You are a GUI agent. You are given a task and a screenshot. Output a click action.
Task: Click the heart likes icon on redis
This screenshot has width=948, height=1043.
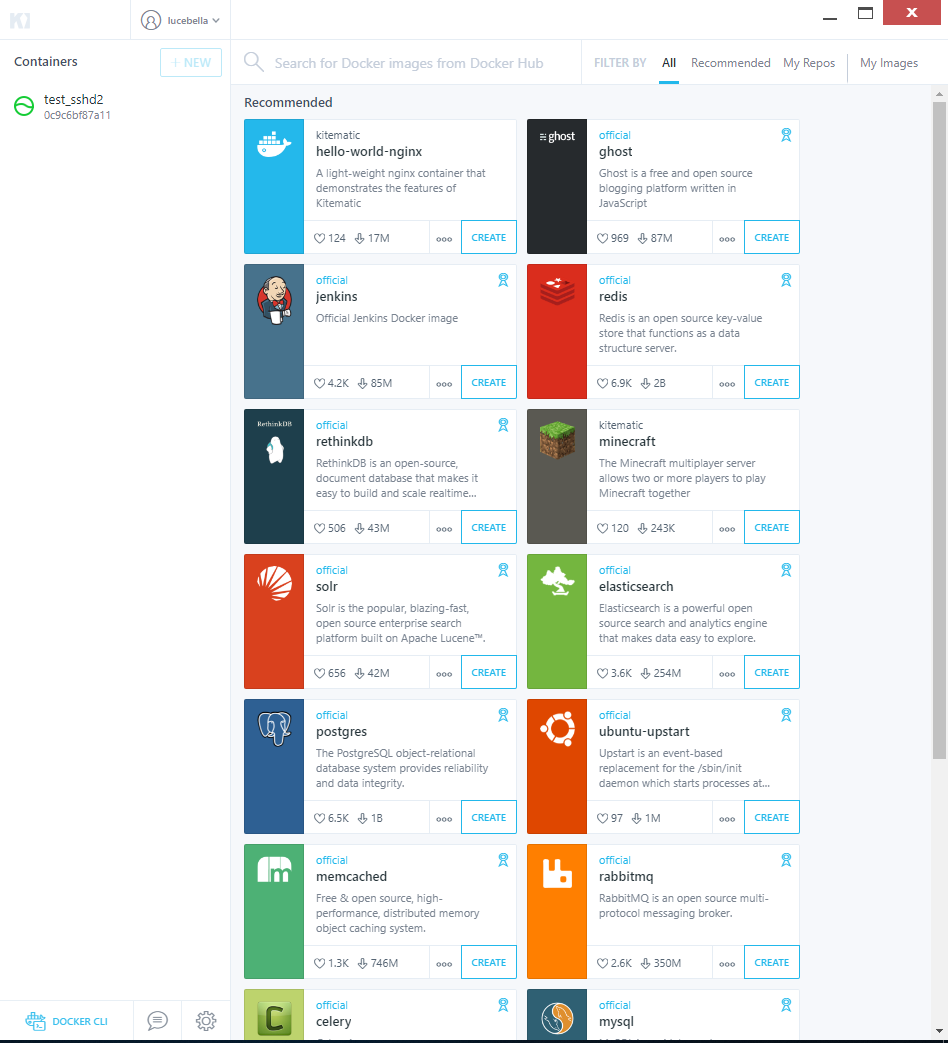pos(602,383)
